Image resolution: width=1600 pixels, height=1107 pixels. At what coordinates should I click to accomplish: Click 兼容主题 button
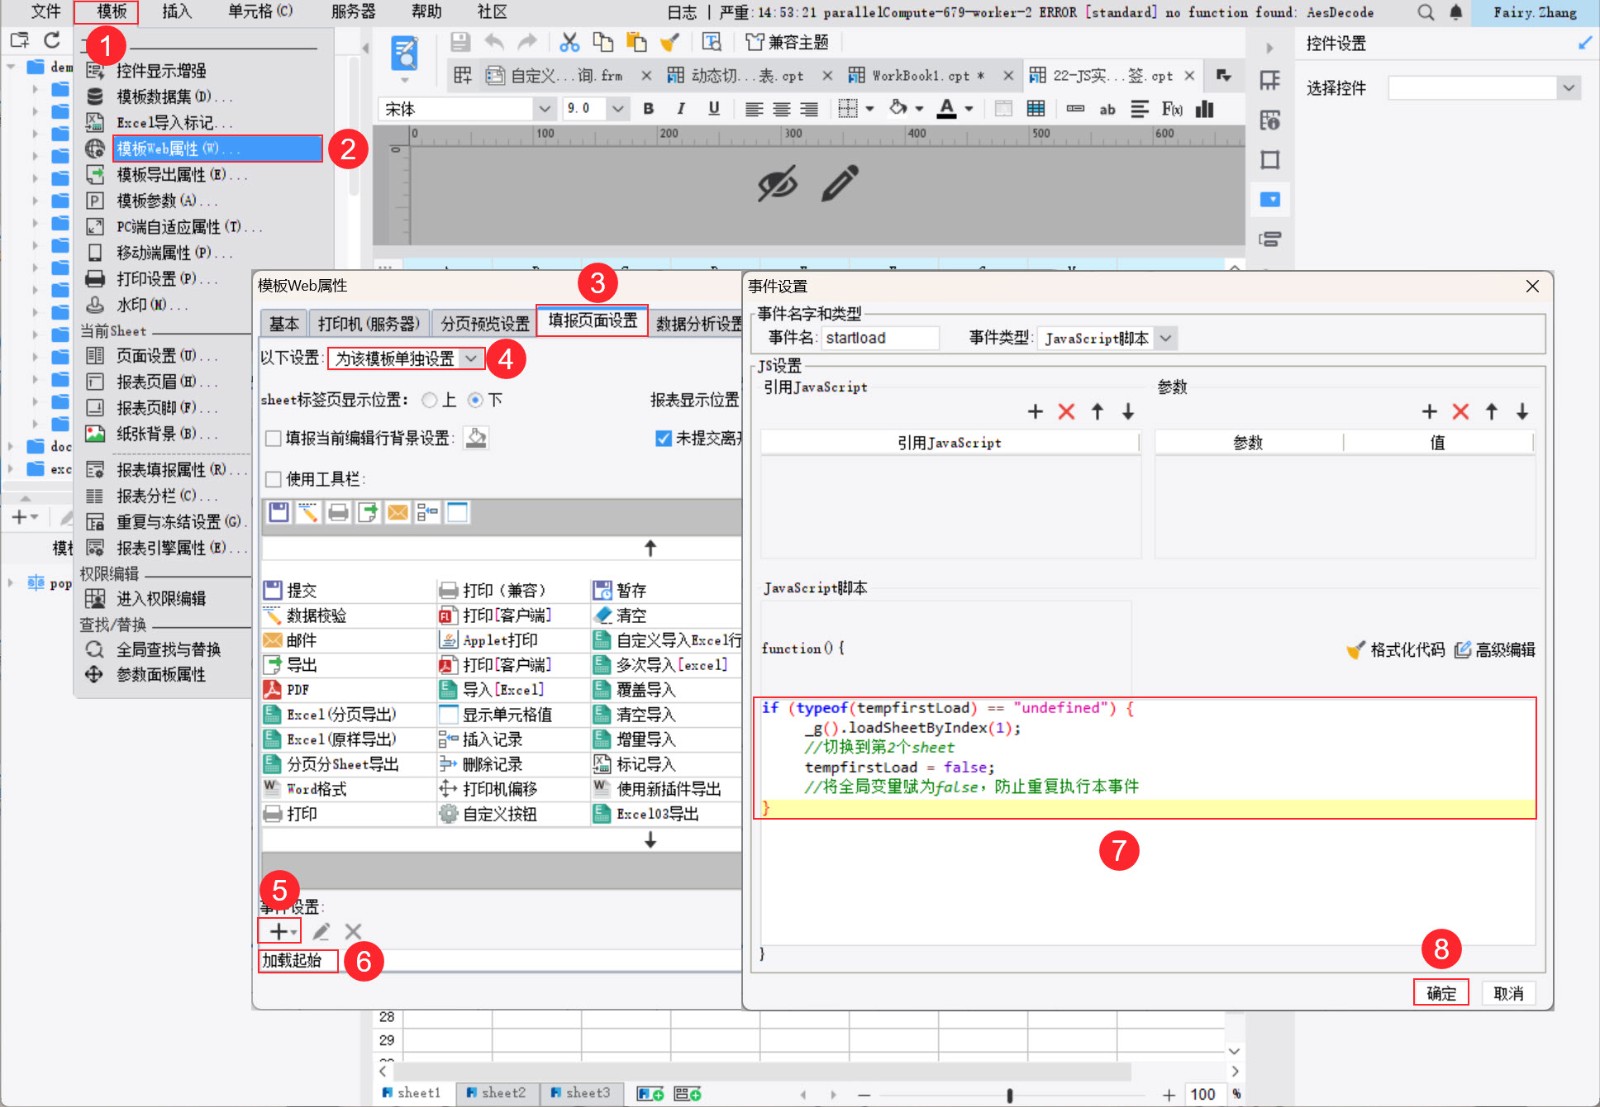788,42
